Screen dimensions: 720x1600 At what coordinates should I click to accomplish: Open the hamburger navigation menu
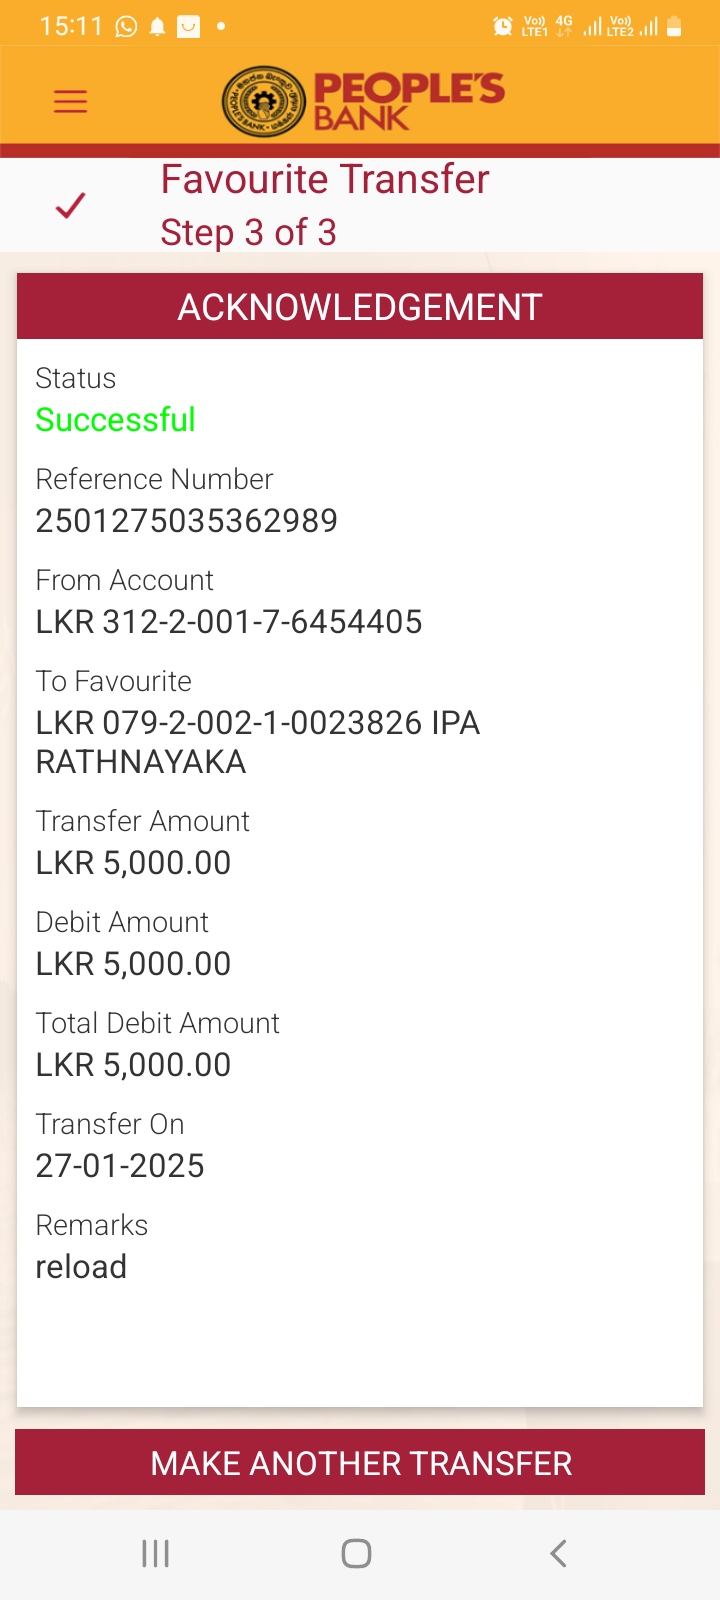70,101
